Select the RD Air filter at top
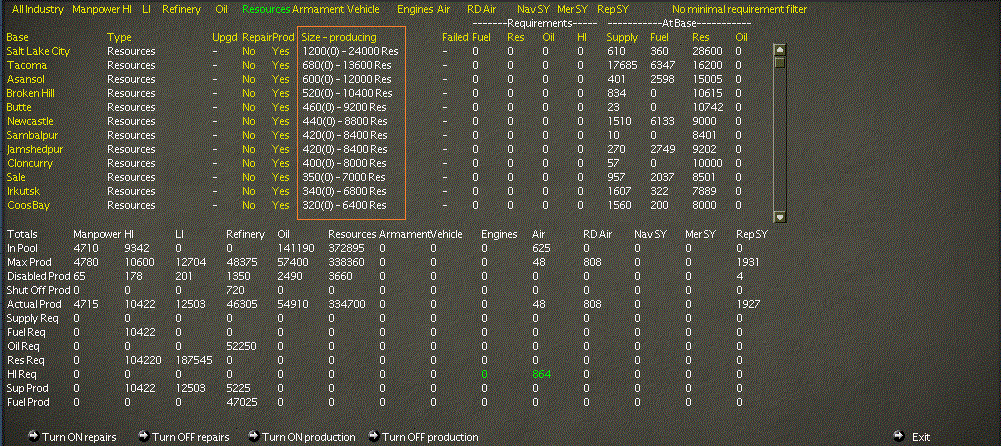Screen dimensions: 1001x446 [481, 10]
